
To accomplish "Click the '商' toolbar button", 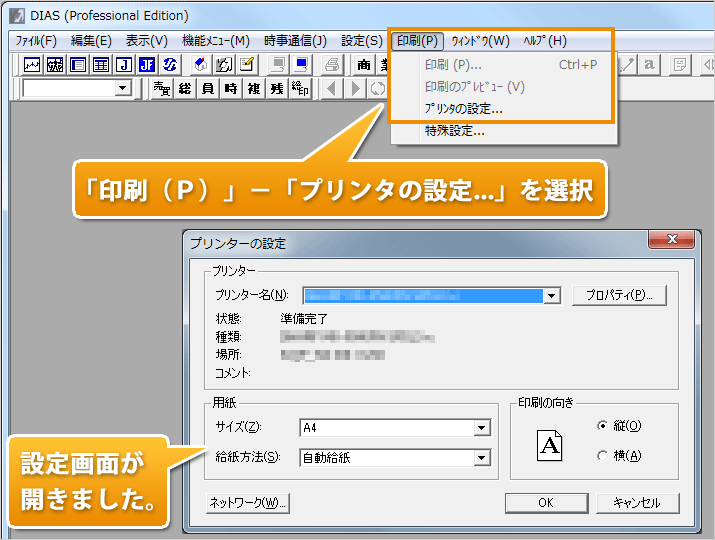I will pyautogui.click(x=363, y=65).
